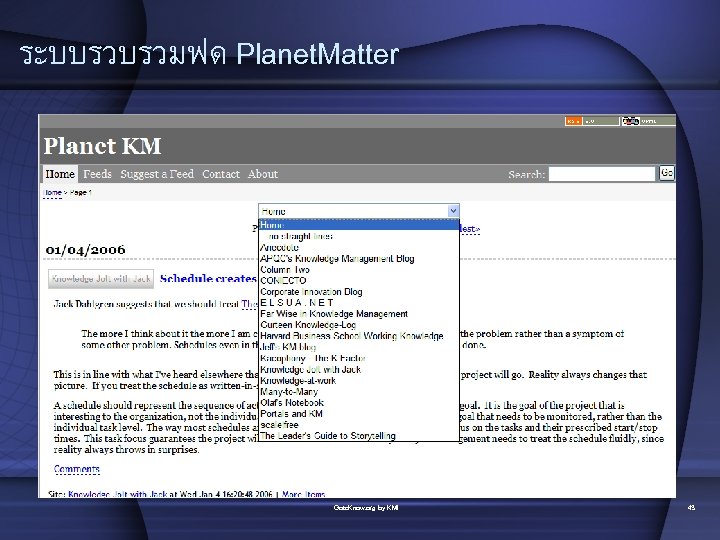Click the Latest pagination link
This screenshot has height=540, width=720.
(x=469, y=229)
